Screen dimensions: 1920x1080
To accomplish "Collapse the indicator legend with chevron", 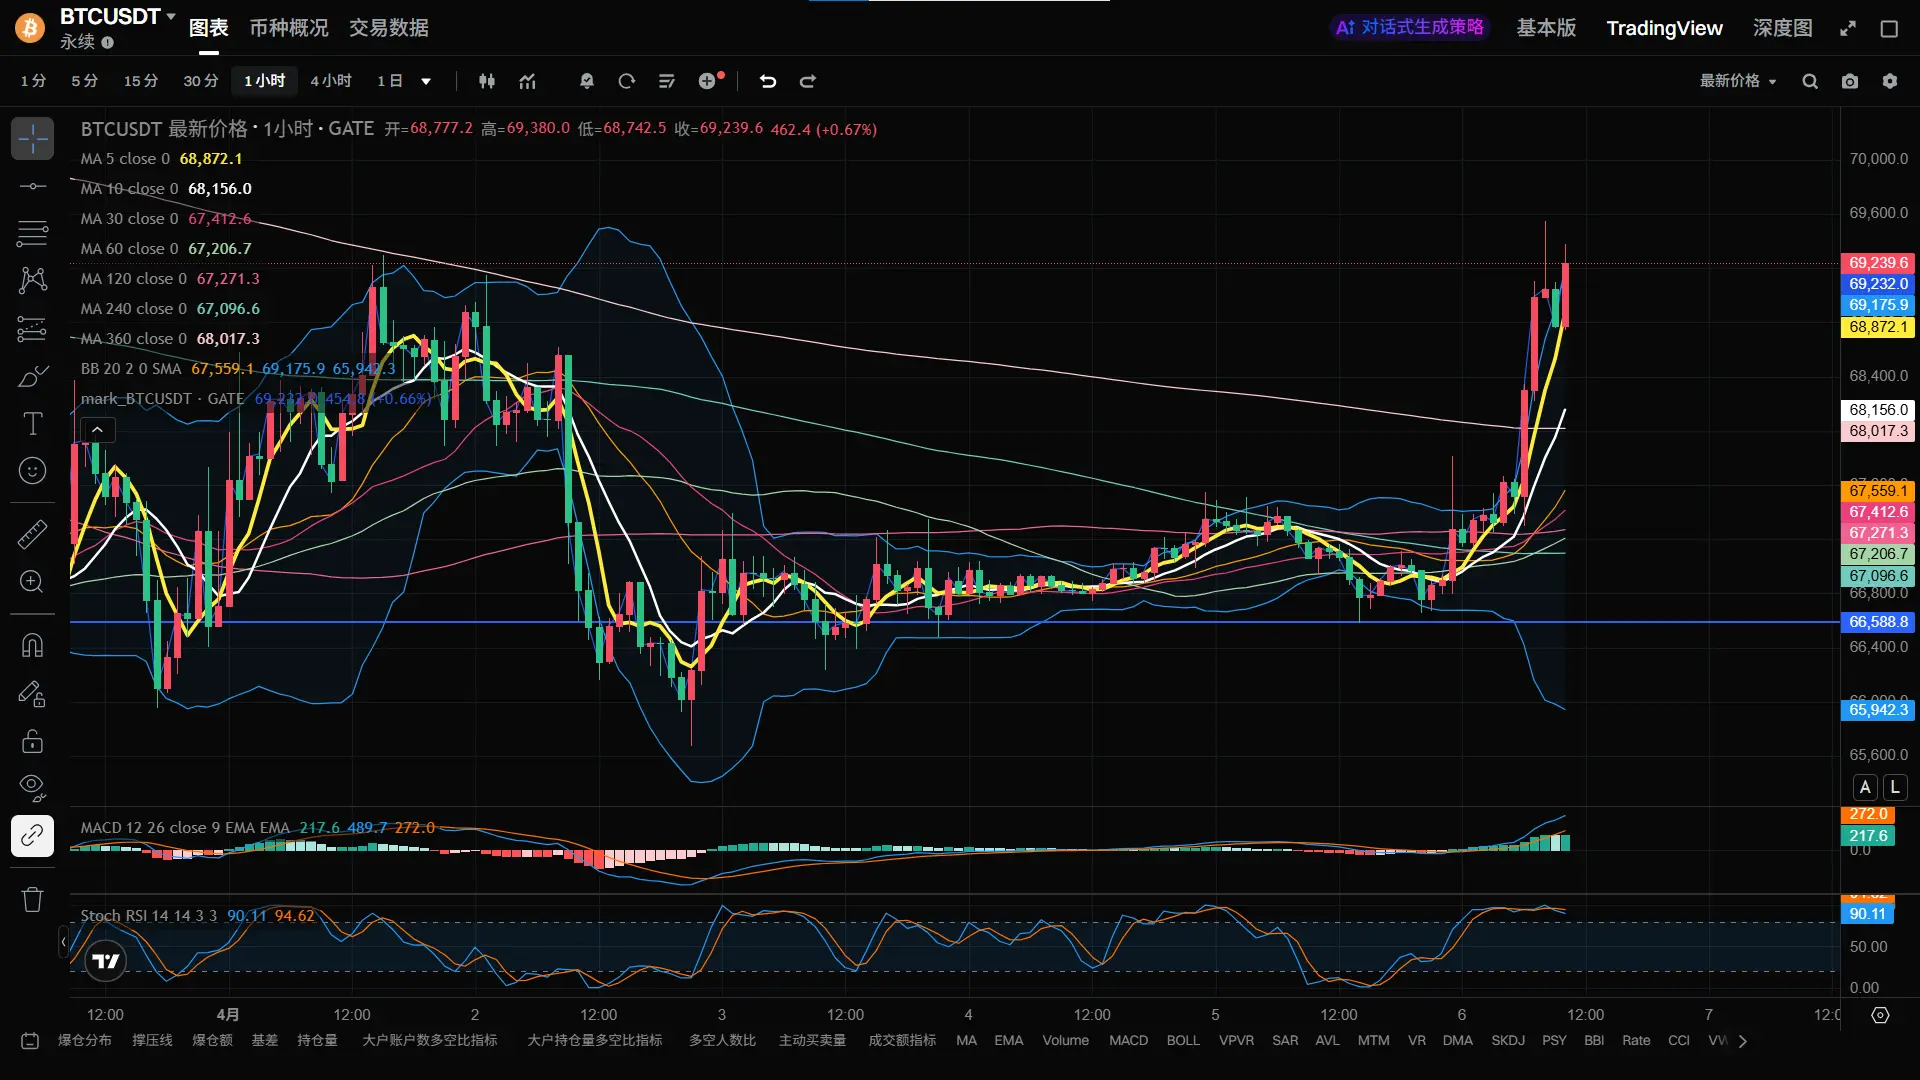I will click(97, 430).
